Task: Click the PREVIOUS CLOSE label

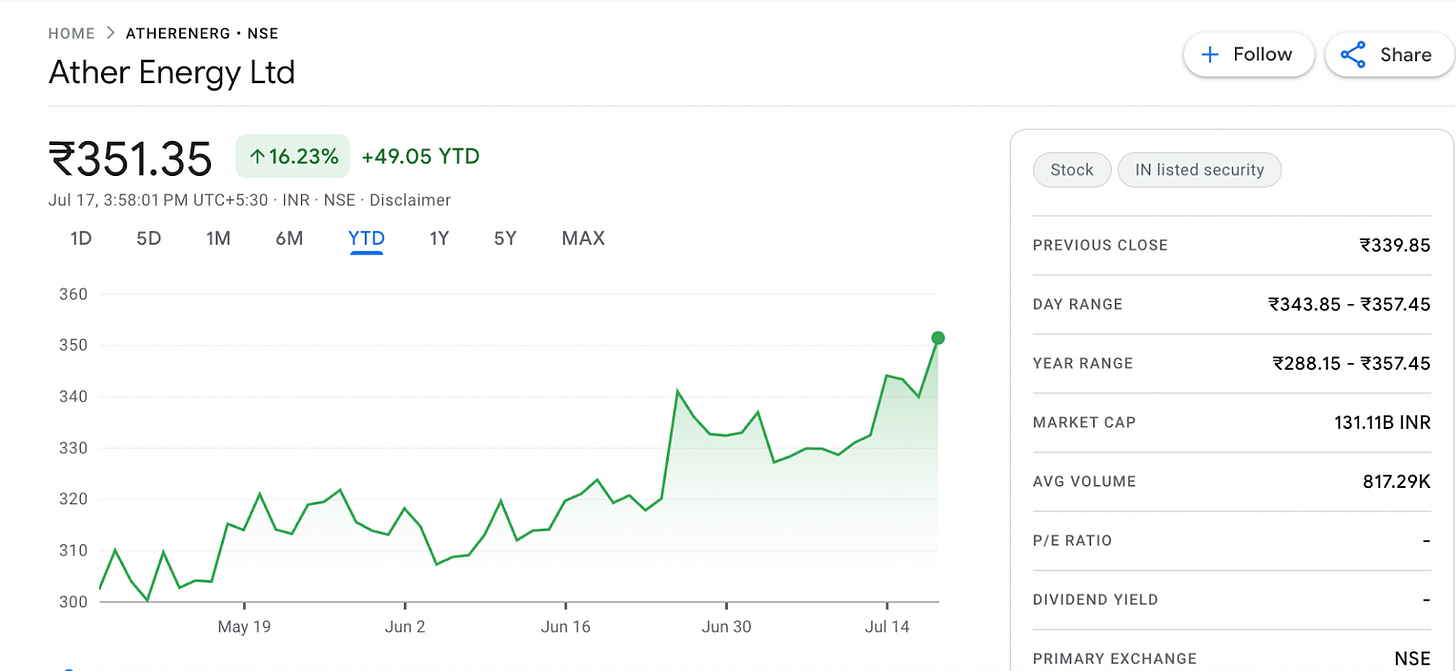Action: 1100,245
